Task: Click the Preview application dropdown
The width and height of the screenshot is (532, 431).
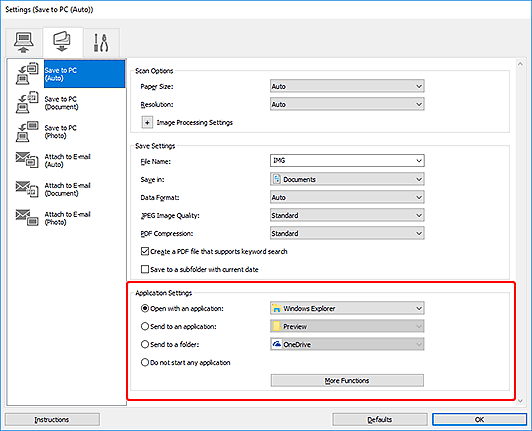Action: 347,326
